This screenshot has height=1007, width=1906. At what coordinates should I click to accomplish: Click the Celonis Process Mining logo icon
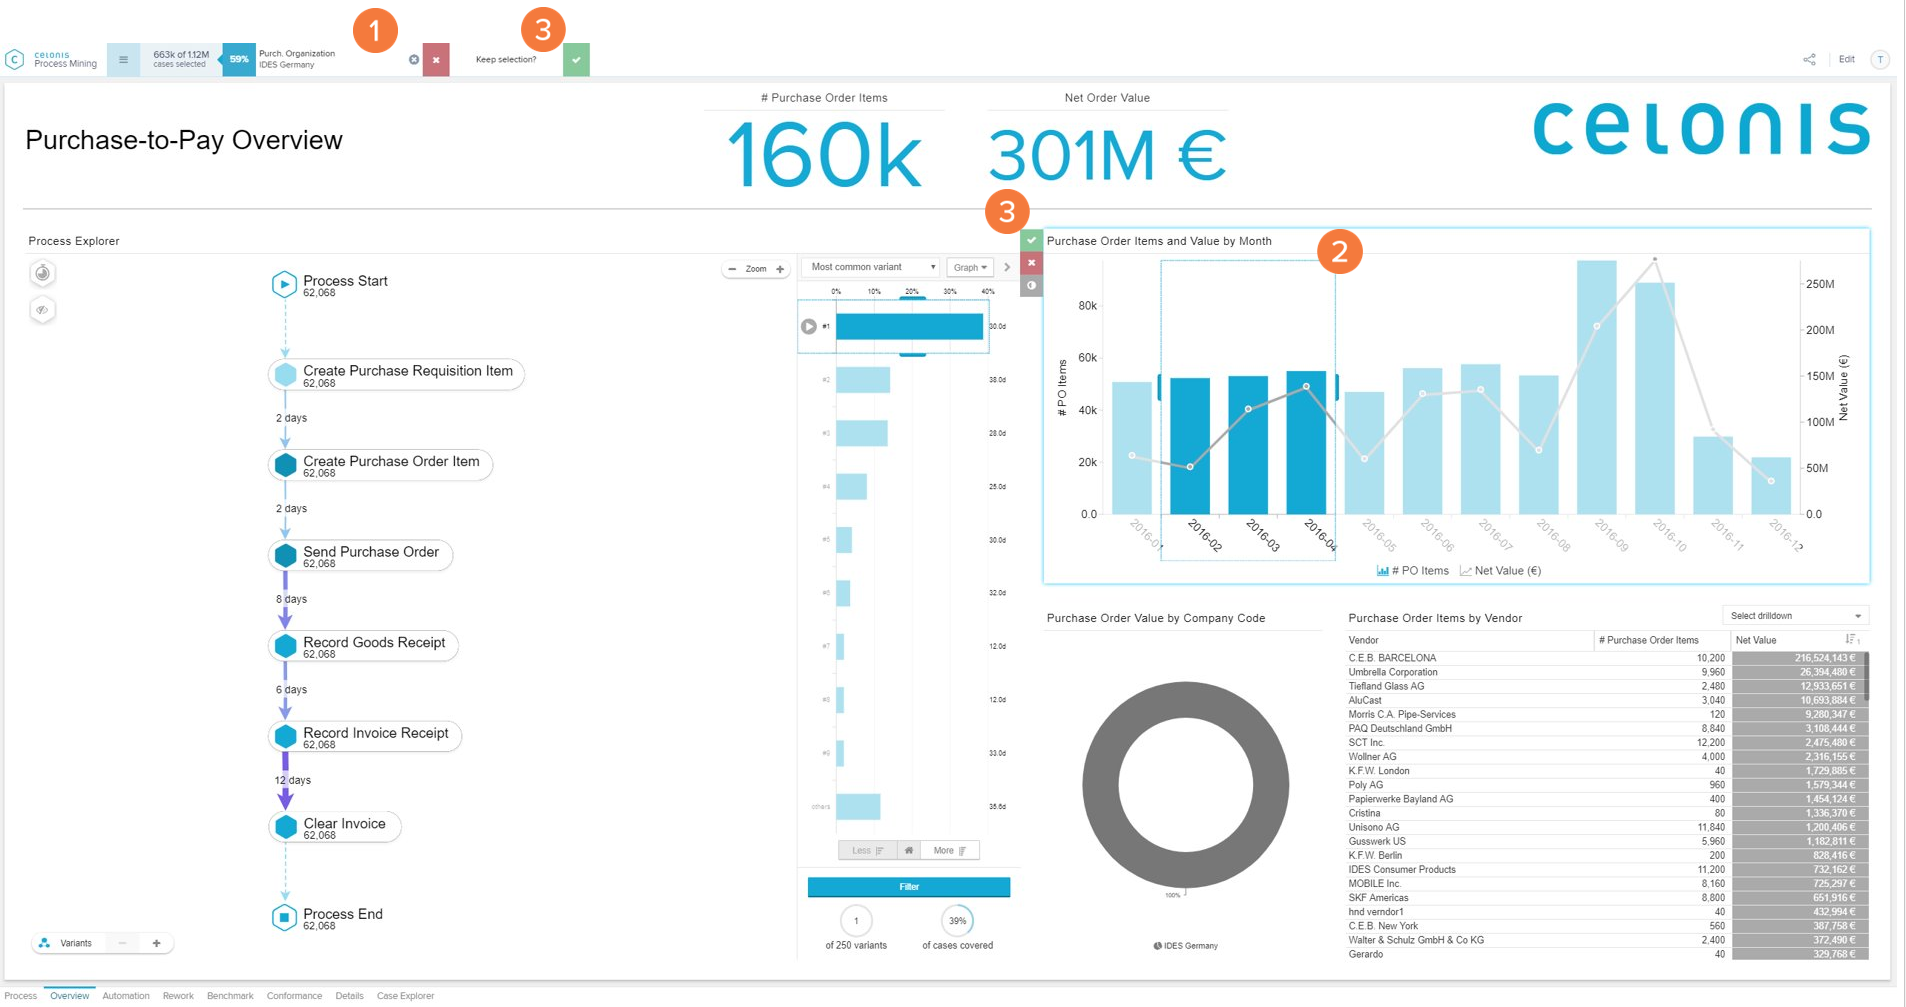click(x=14, y=60)
